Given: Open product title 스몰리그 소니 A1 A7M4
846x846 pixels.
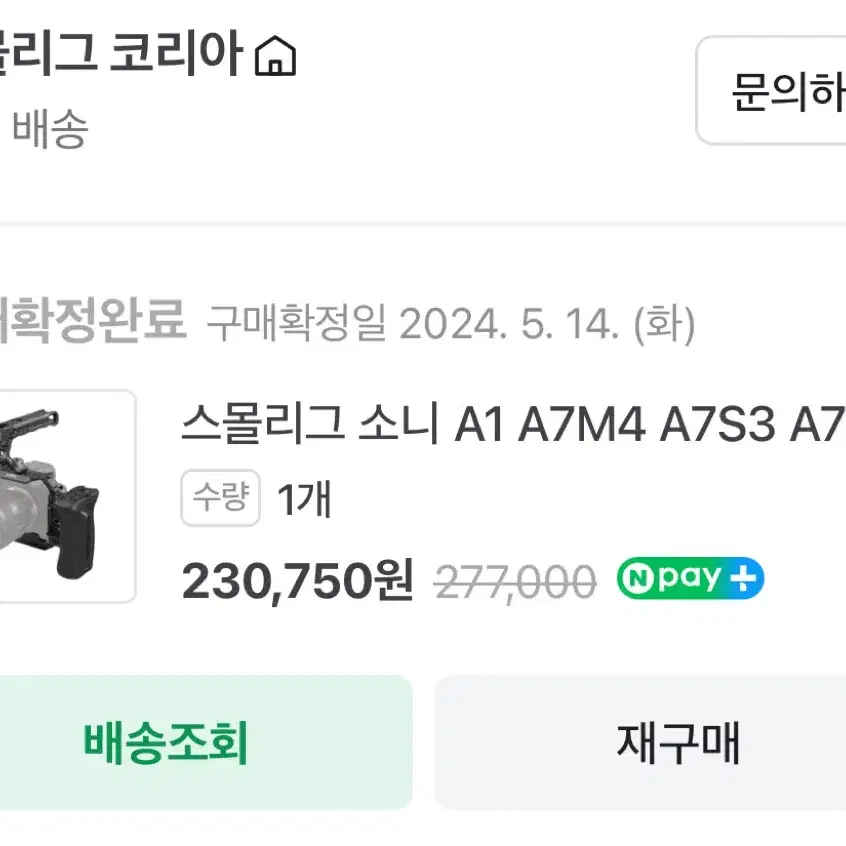Looking at the screenshot, I should click(513, 424).
